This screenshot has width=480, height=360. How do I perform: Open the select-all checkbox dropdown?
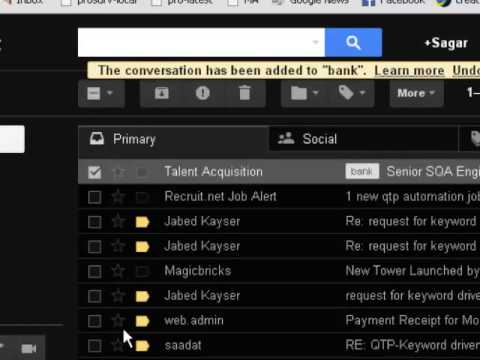click(101, 93)
